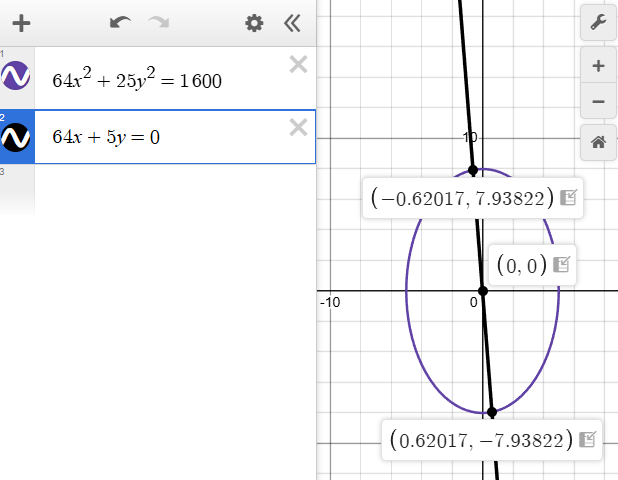Select the origin intersection point on graph
This screenshot has width=618, height=480.
point(483,291)
